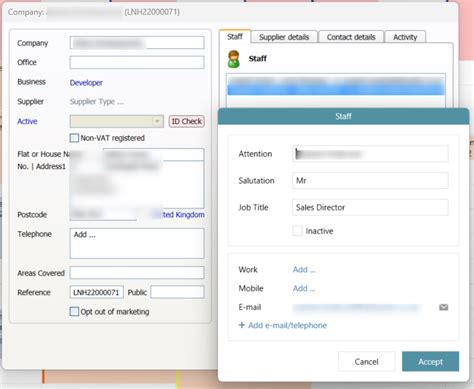Click the Public input field
Image resolution: width=474 pixels, height=389 pixels.
coord(177,292)
